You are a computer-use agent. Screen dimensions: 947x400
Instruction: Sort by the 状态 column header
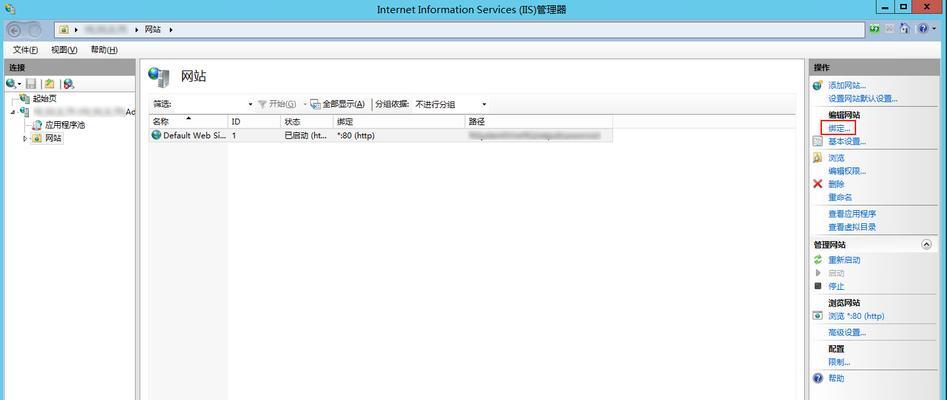tap(307, 121)
